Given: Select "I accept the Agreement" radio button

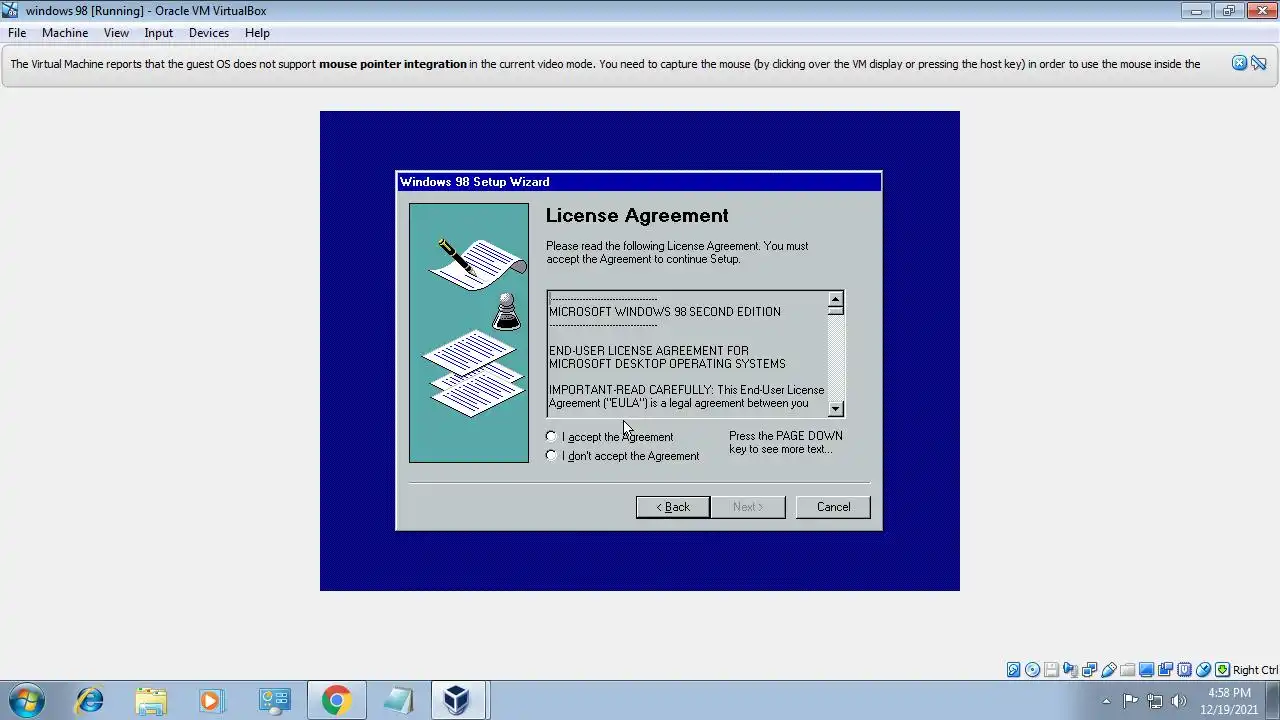Looking at the screenshot, I should tap(551, 437).
